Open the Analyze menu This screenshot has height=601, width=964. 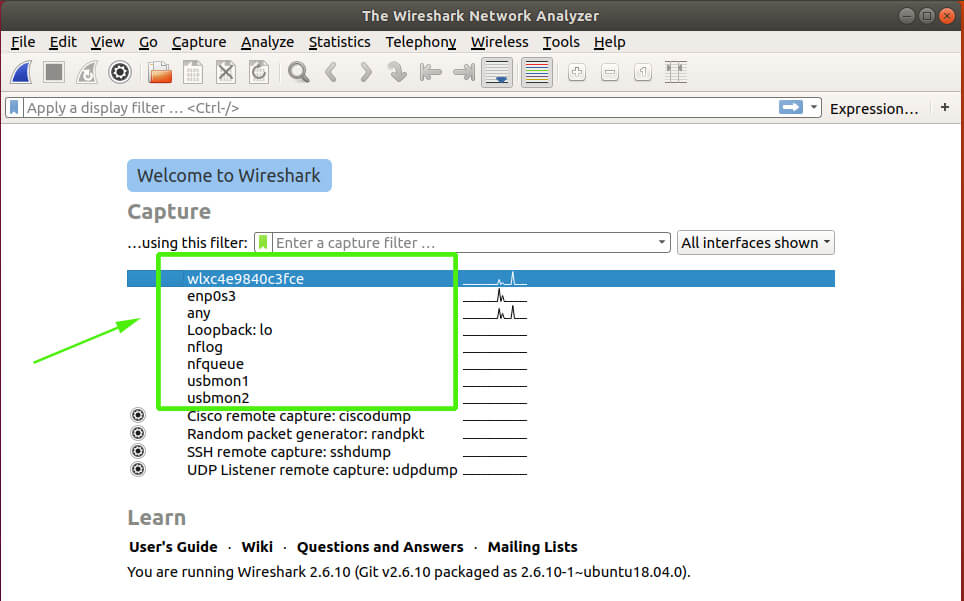tap(267, 42)
